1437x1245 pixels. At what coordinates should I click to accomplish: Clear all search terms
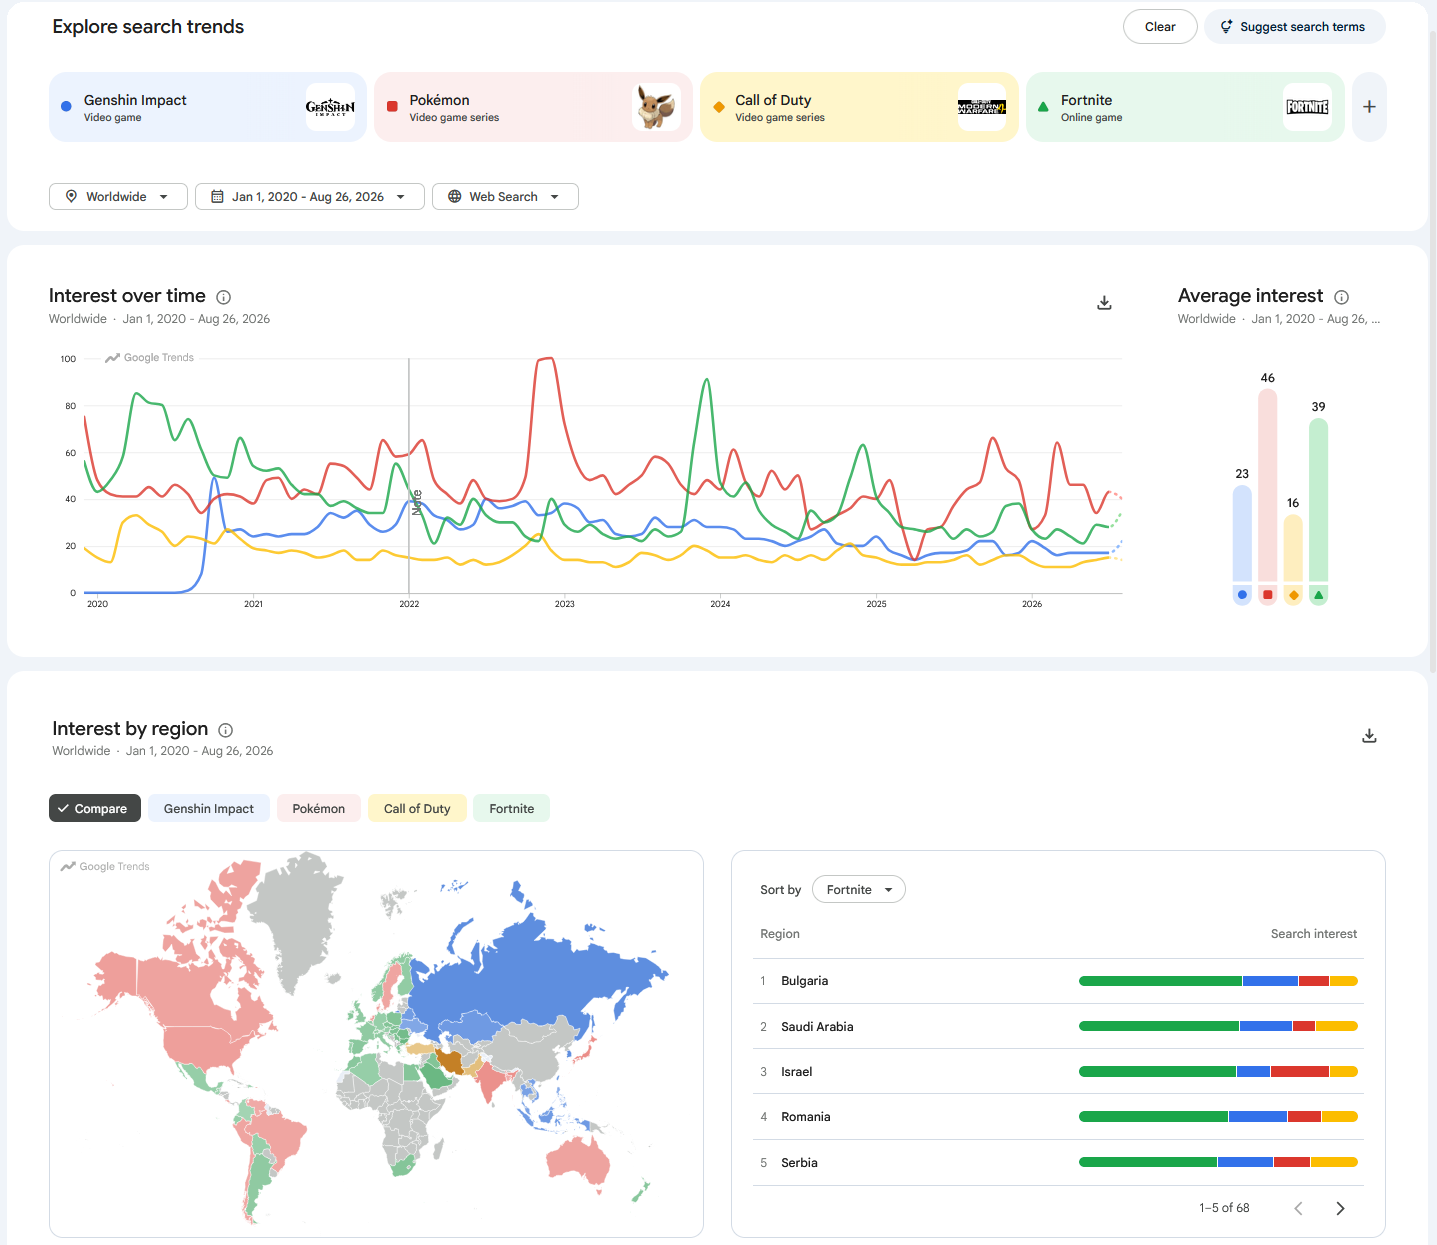1160,27
